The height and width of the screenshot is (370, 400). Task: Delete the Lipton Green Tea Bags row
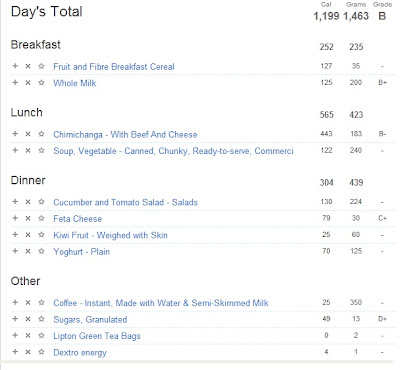(28, 335)
